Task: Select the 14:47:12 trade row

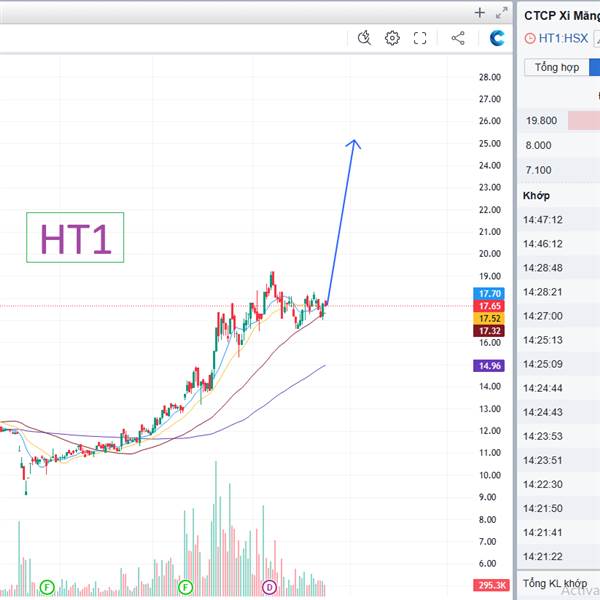Action: coord(559,220)
